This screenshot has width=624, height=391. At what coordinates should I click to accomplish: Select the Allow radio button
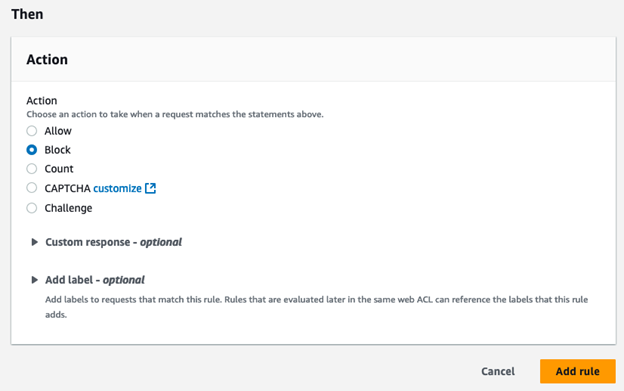[x=32, y=131]
